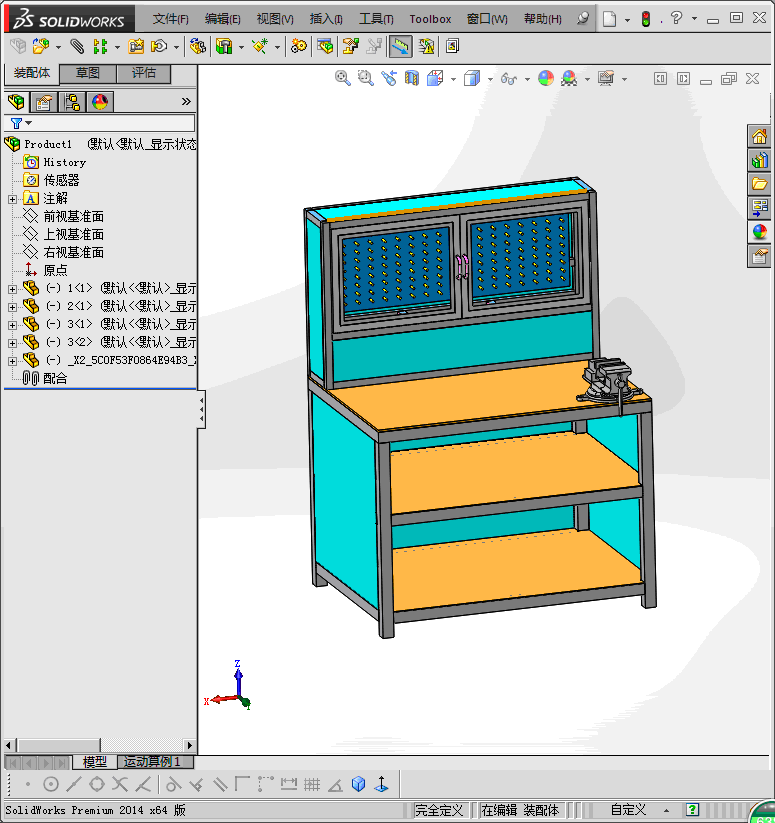Image resolution: width=775 pixels, height=823 pixels.
Task: Open the DisplayManager color wheel tab
Action: coord(100,101)
